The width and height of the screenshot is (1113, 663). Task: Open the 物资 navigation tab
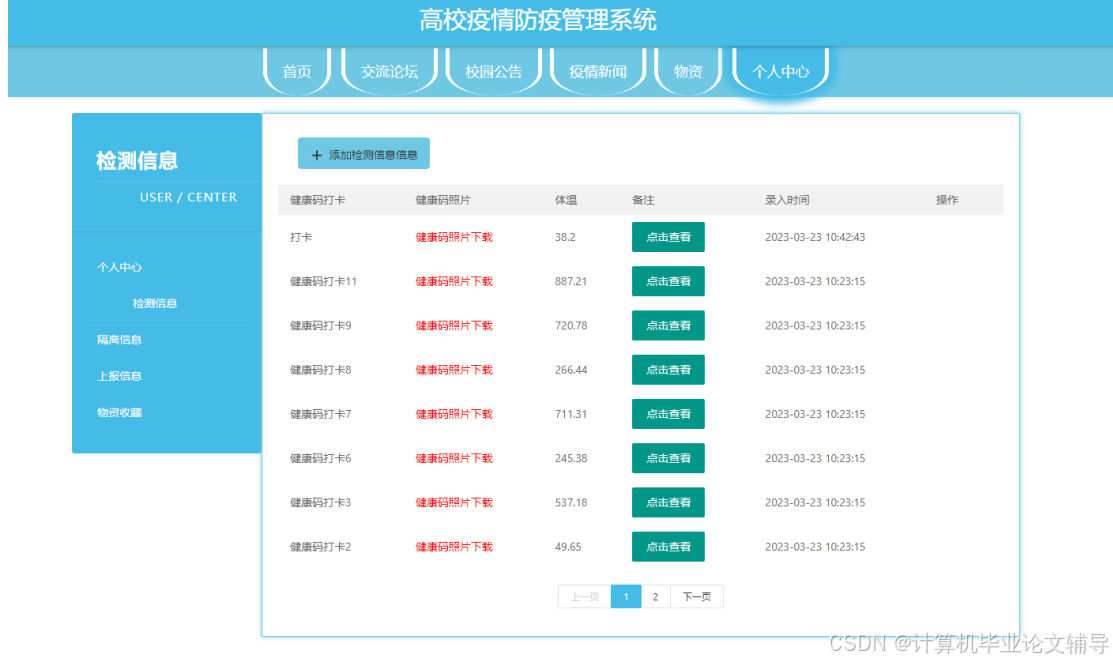tap(687, 70)
